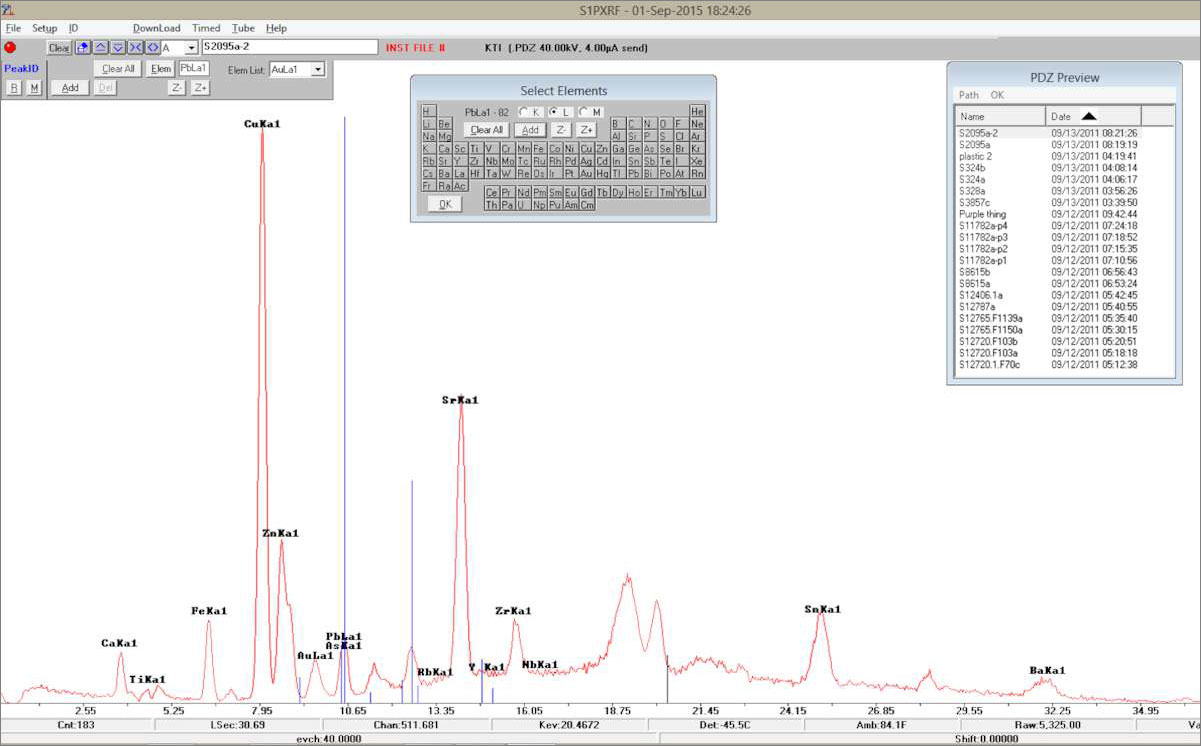Toggle element Ba in periodic table
Viewport: 1201px width, 746px height.
tap(444, 173)
